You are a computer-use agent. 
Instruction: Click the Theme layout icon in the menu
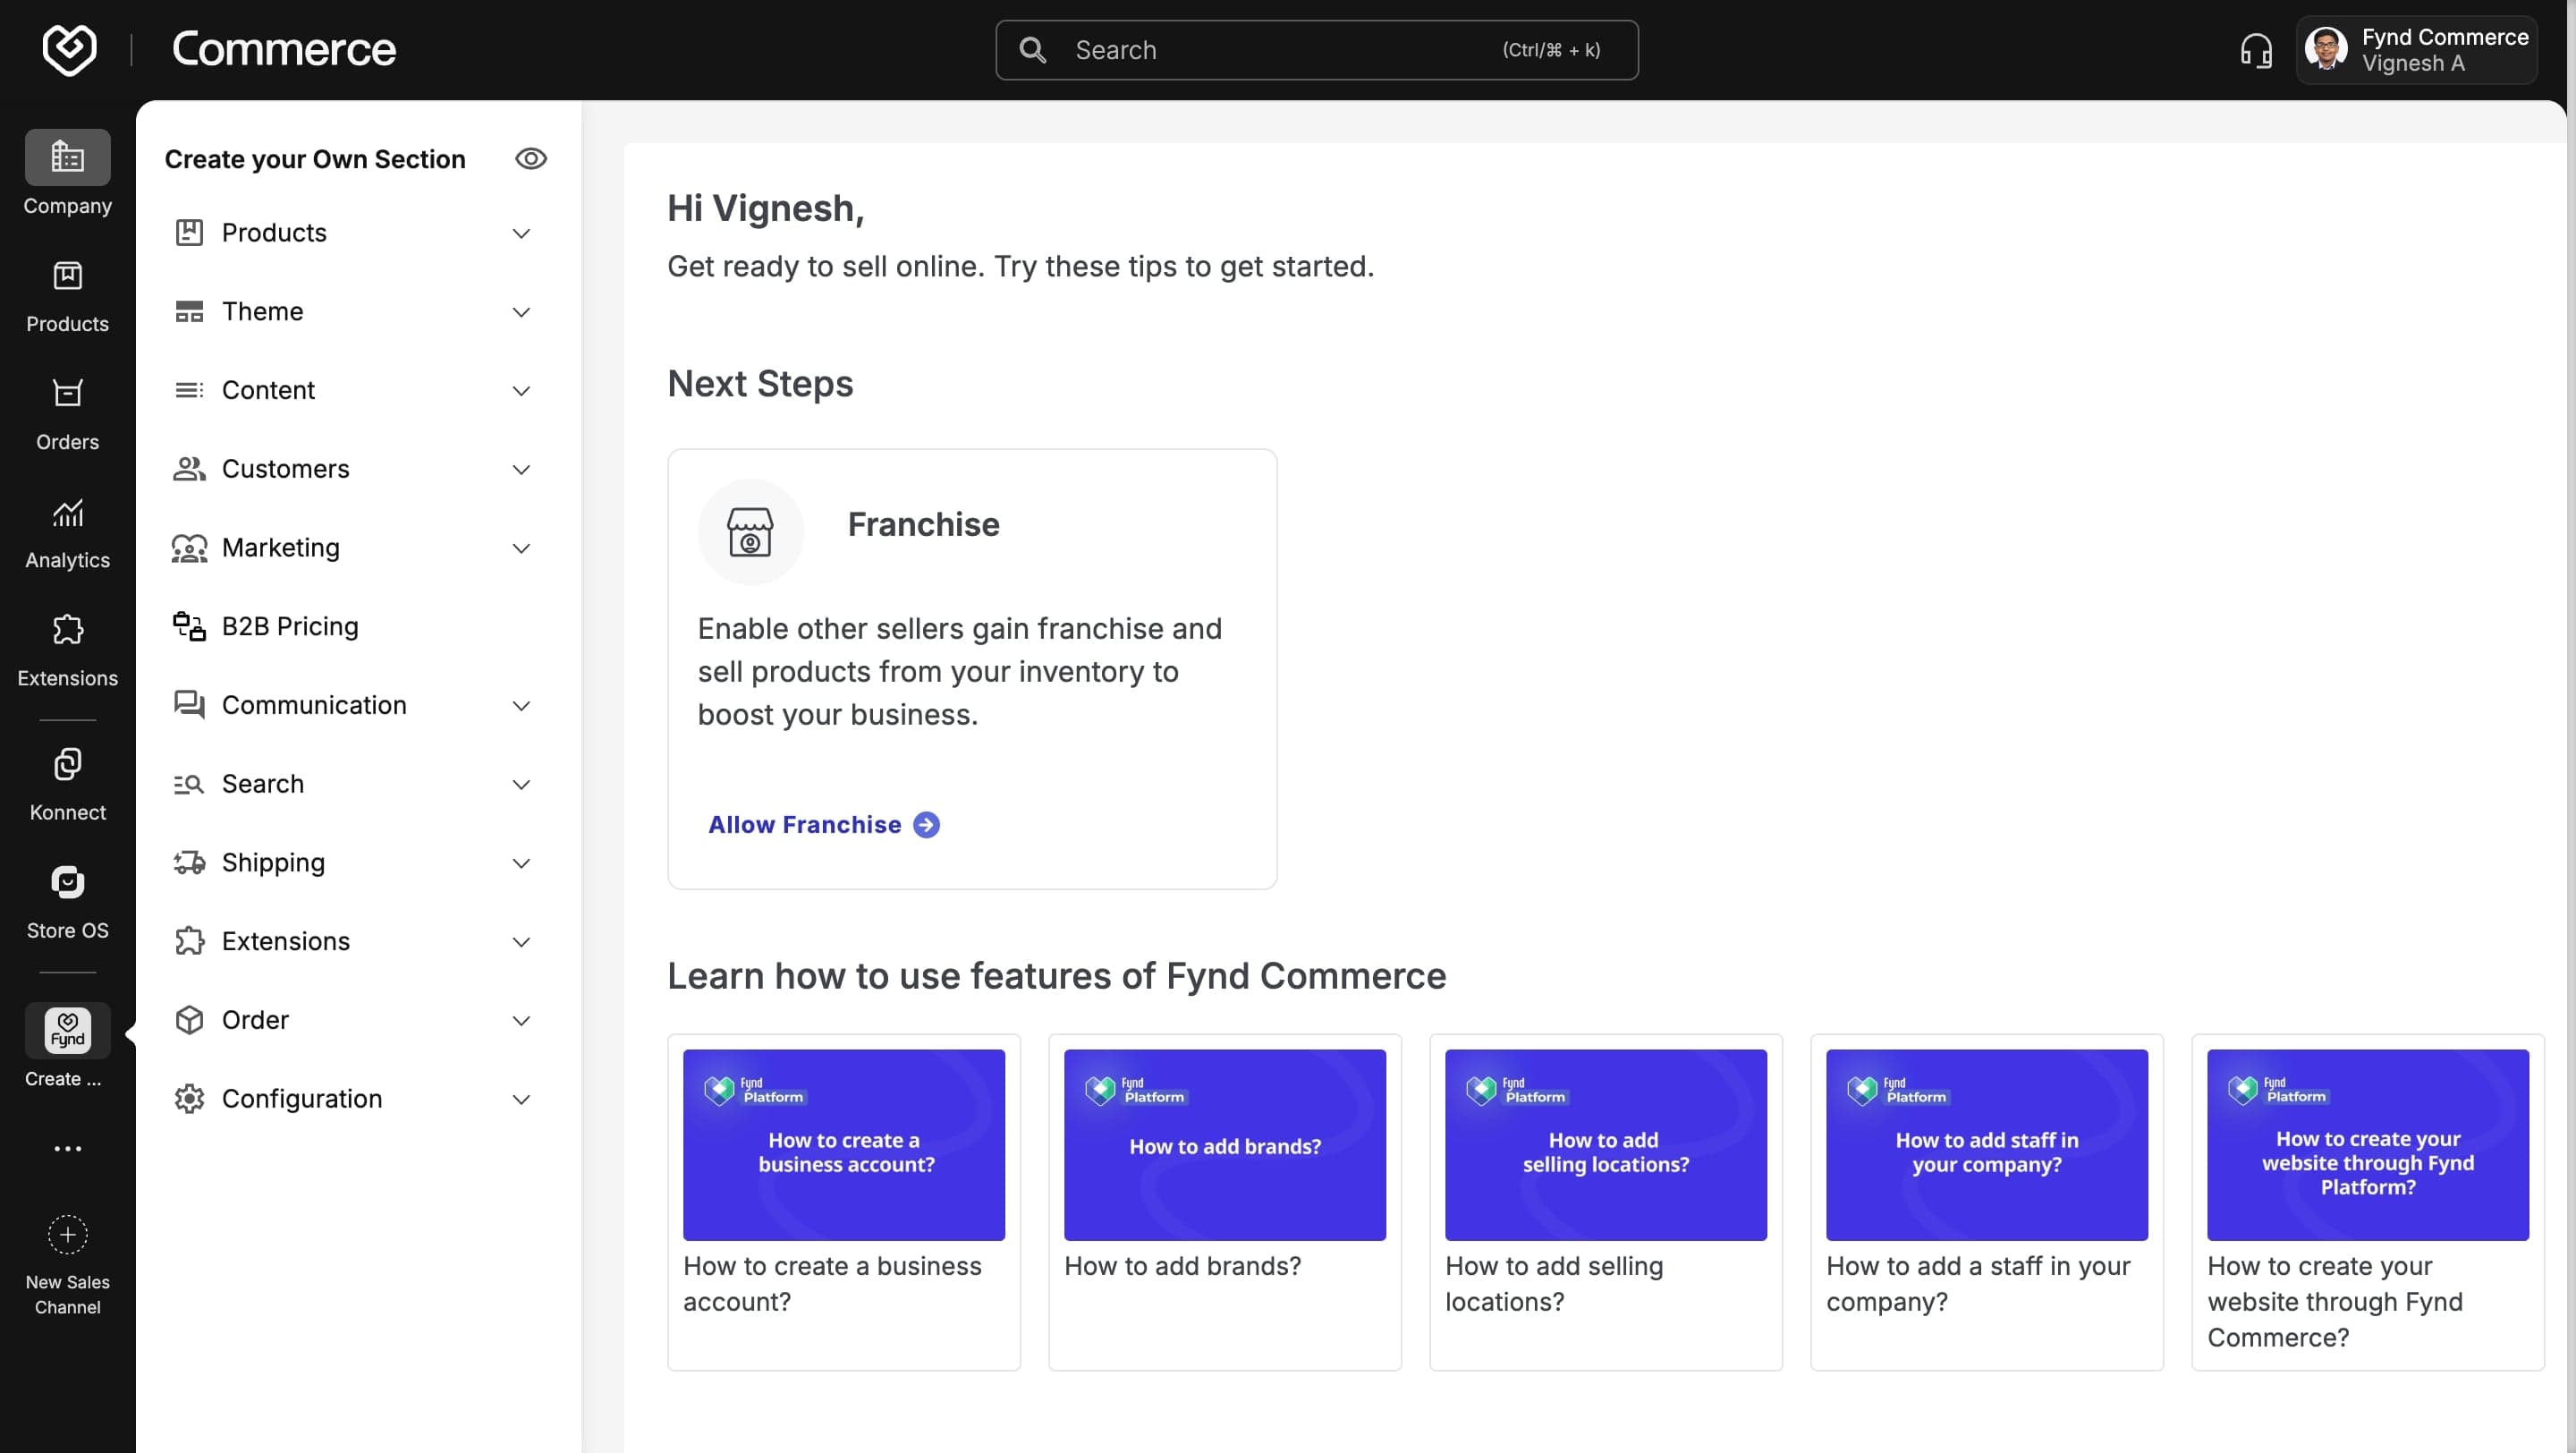point(189,311)
